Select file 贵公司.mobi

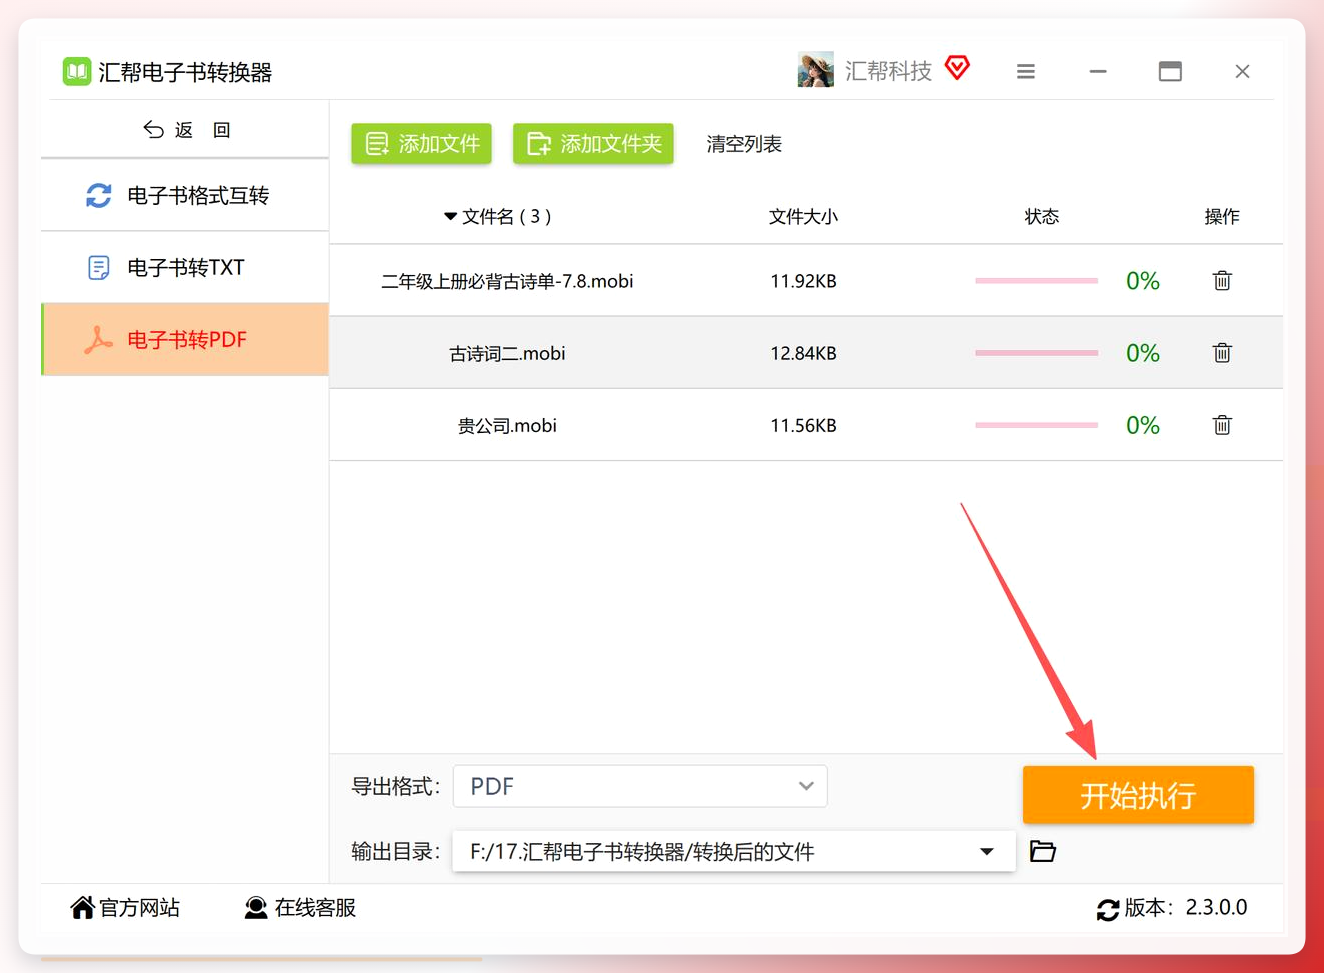tap(507, 425)
